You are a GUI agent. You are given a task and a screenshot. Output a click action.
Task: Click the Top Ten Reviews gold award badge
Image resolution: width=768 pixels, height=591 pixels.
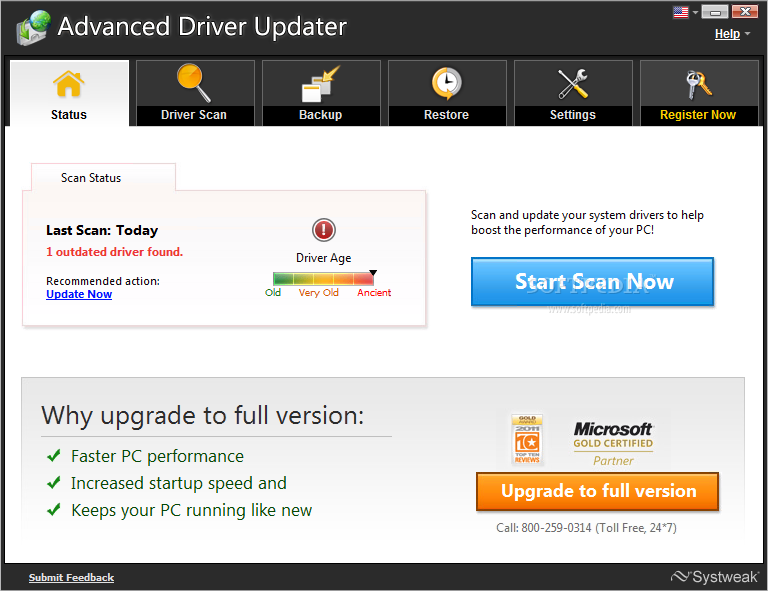(527, 439)
